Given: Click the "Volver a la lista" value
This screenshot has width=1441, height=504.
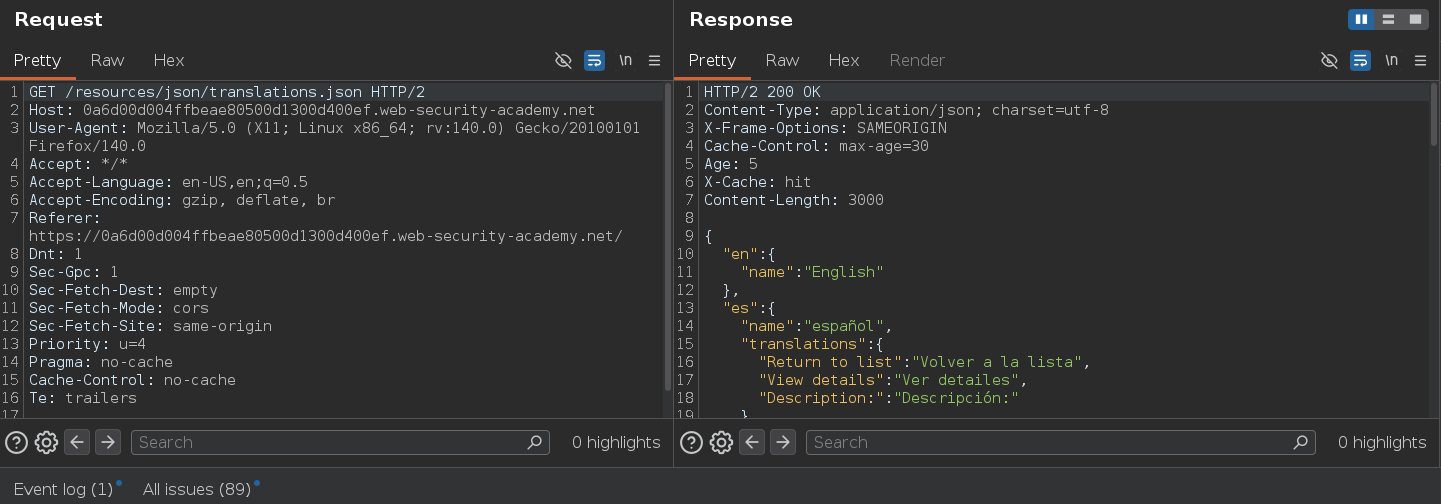Looking at the screenshot, I should (x=997, y=362).
